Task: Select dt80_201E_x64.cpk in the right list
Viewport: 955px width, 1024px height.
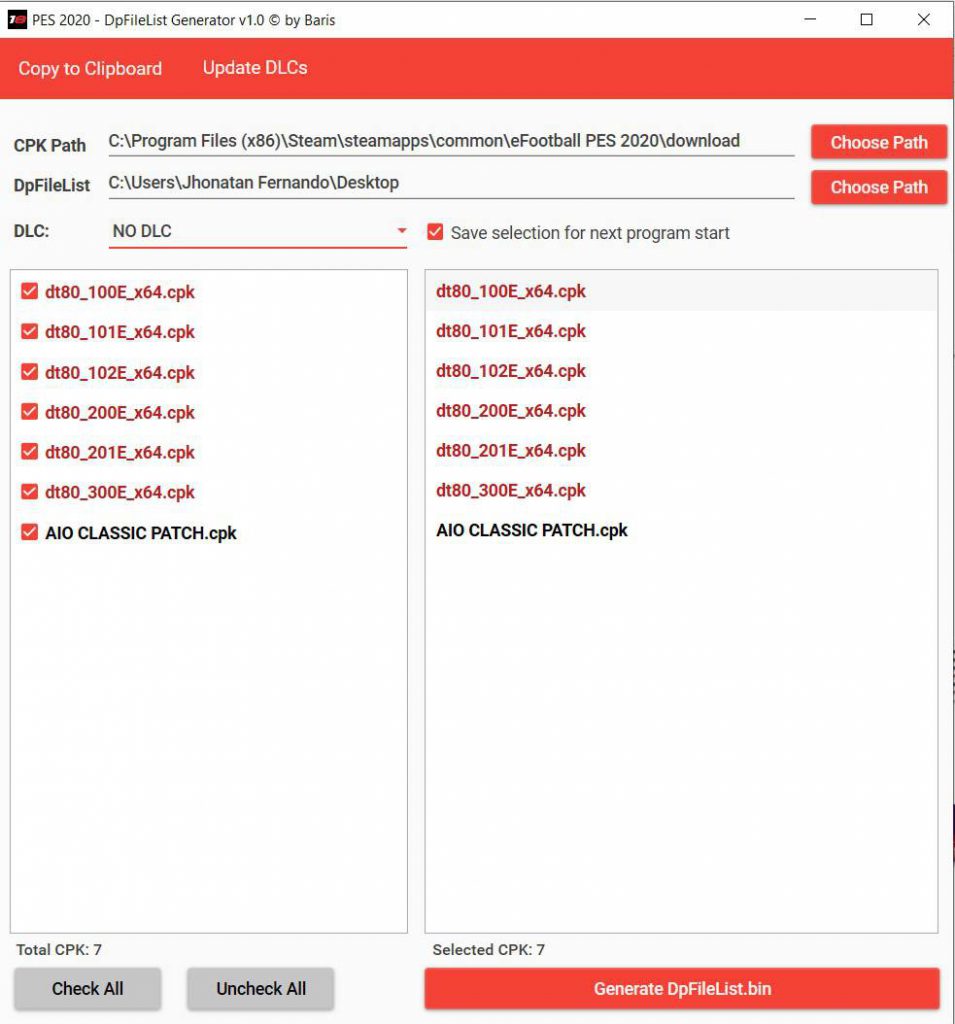Action: coord(511,451)
